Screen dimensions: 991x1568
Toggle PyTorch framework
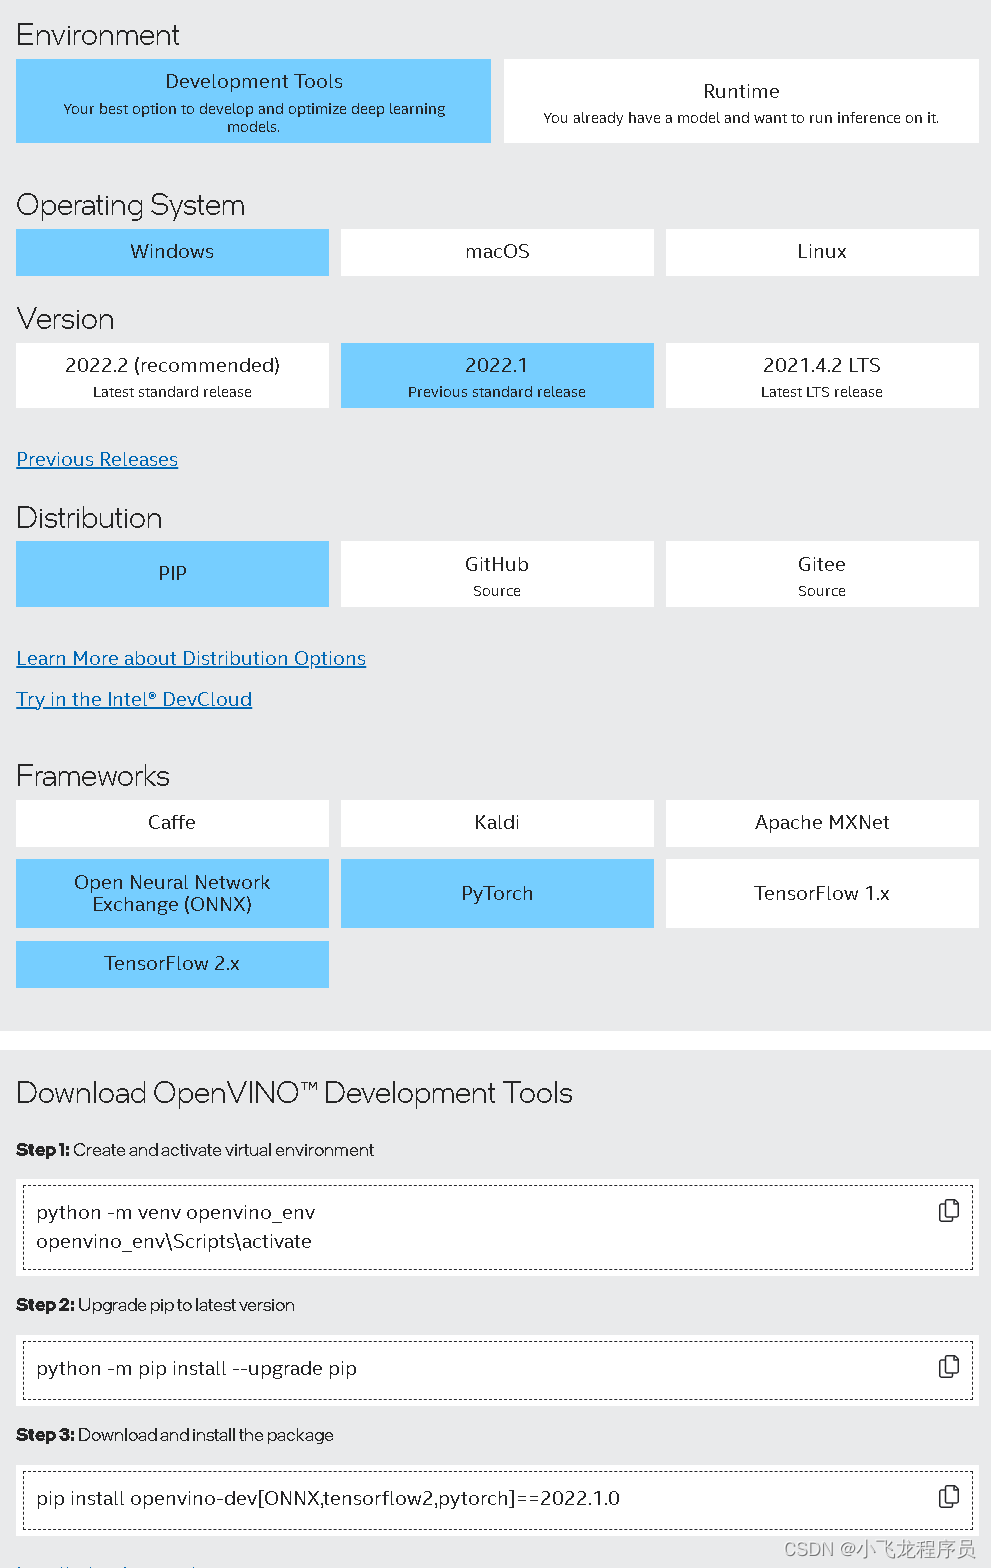497,894
